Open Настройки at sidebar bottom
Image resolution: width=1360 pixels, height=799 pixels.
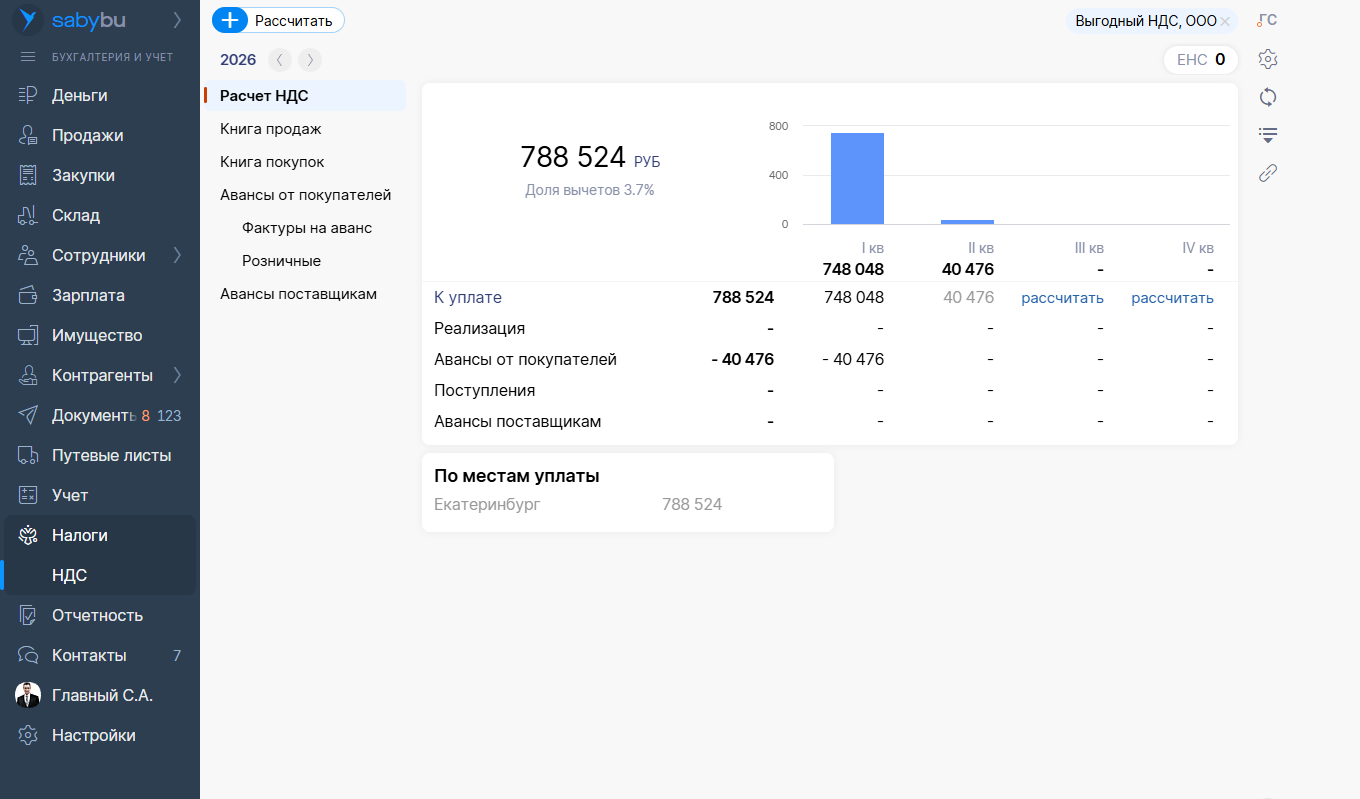[x=93, y=736]
